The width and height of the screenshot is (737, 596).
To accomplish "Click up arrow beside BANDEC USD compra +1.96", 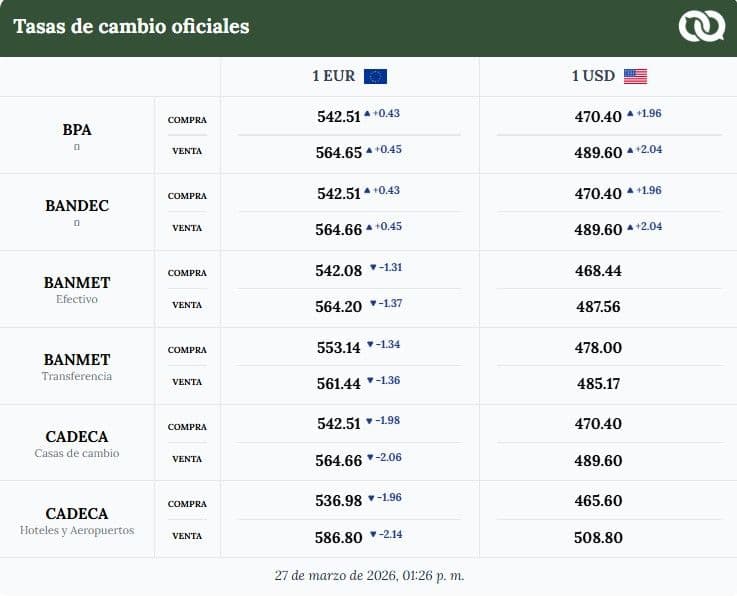I will coord(630,191).
